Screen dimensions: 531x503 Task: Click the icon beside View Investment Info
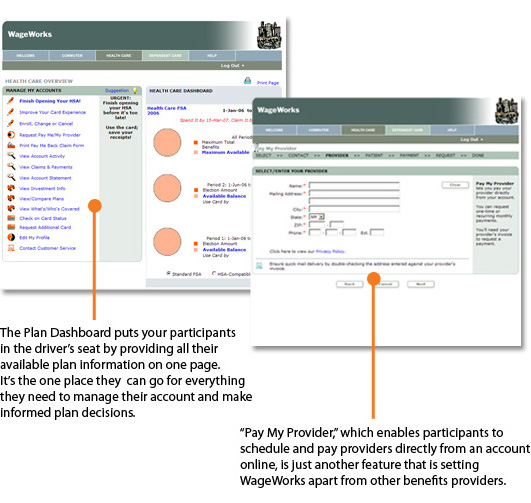(x=11, y=188)
